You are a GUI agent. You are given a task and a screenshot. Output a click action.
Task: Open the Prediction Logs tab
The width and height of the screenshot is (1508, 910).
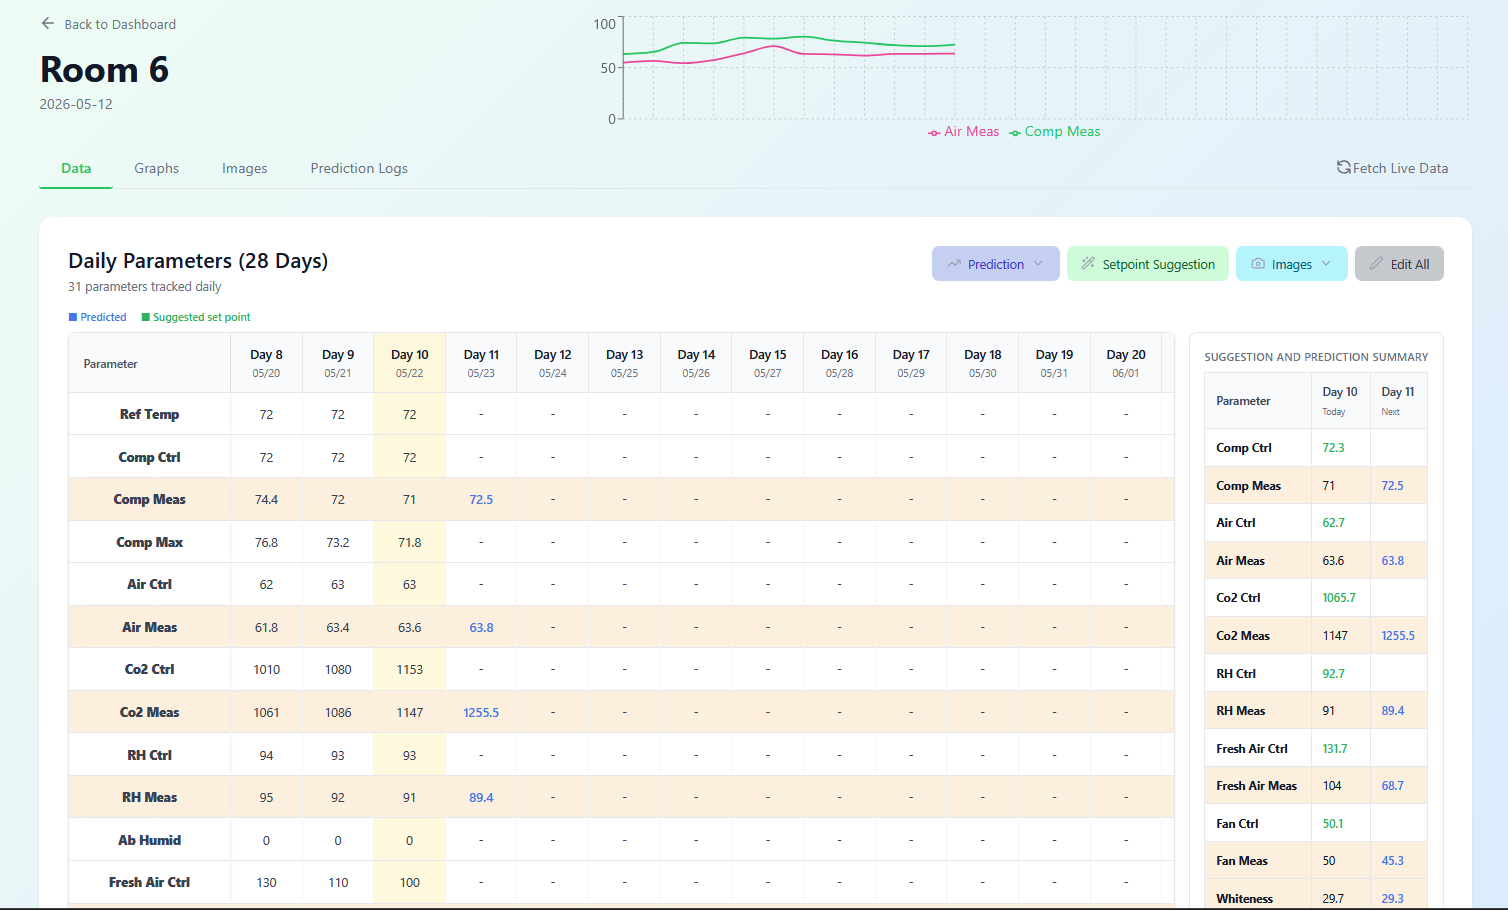click(x=359, y=168)
